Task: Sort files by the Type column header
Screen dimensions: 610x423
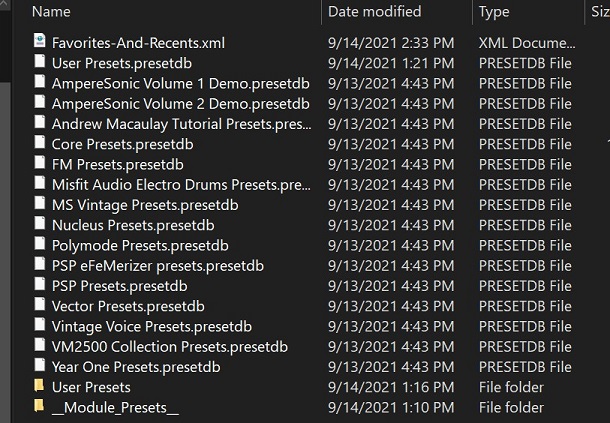Action: point(494,12)
